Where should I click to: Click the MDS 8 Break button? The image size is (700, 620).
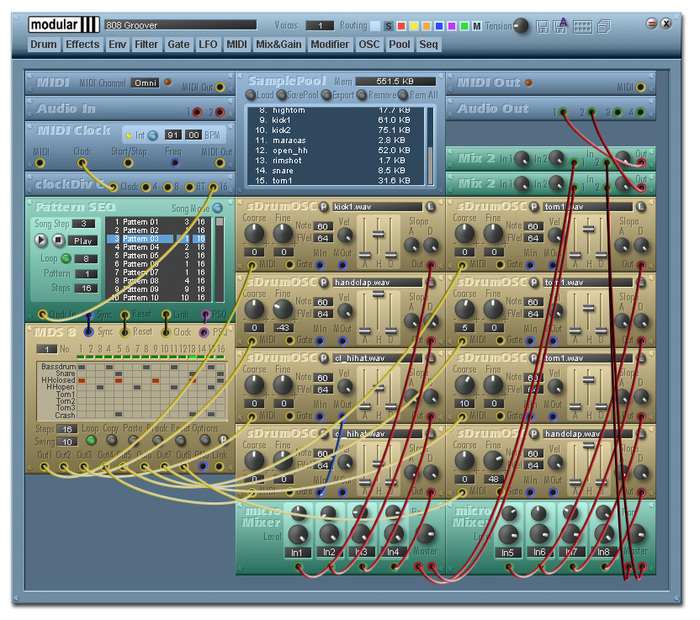[157, 440]
